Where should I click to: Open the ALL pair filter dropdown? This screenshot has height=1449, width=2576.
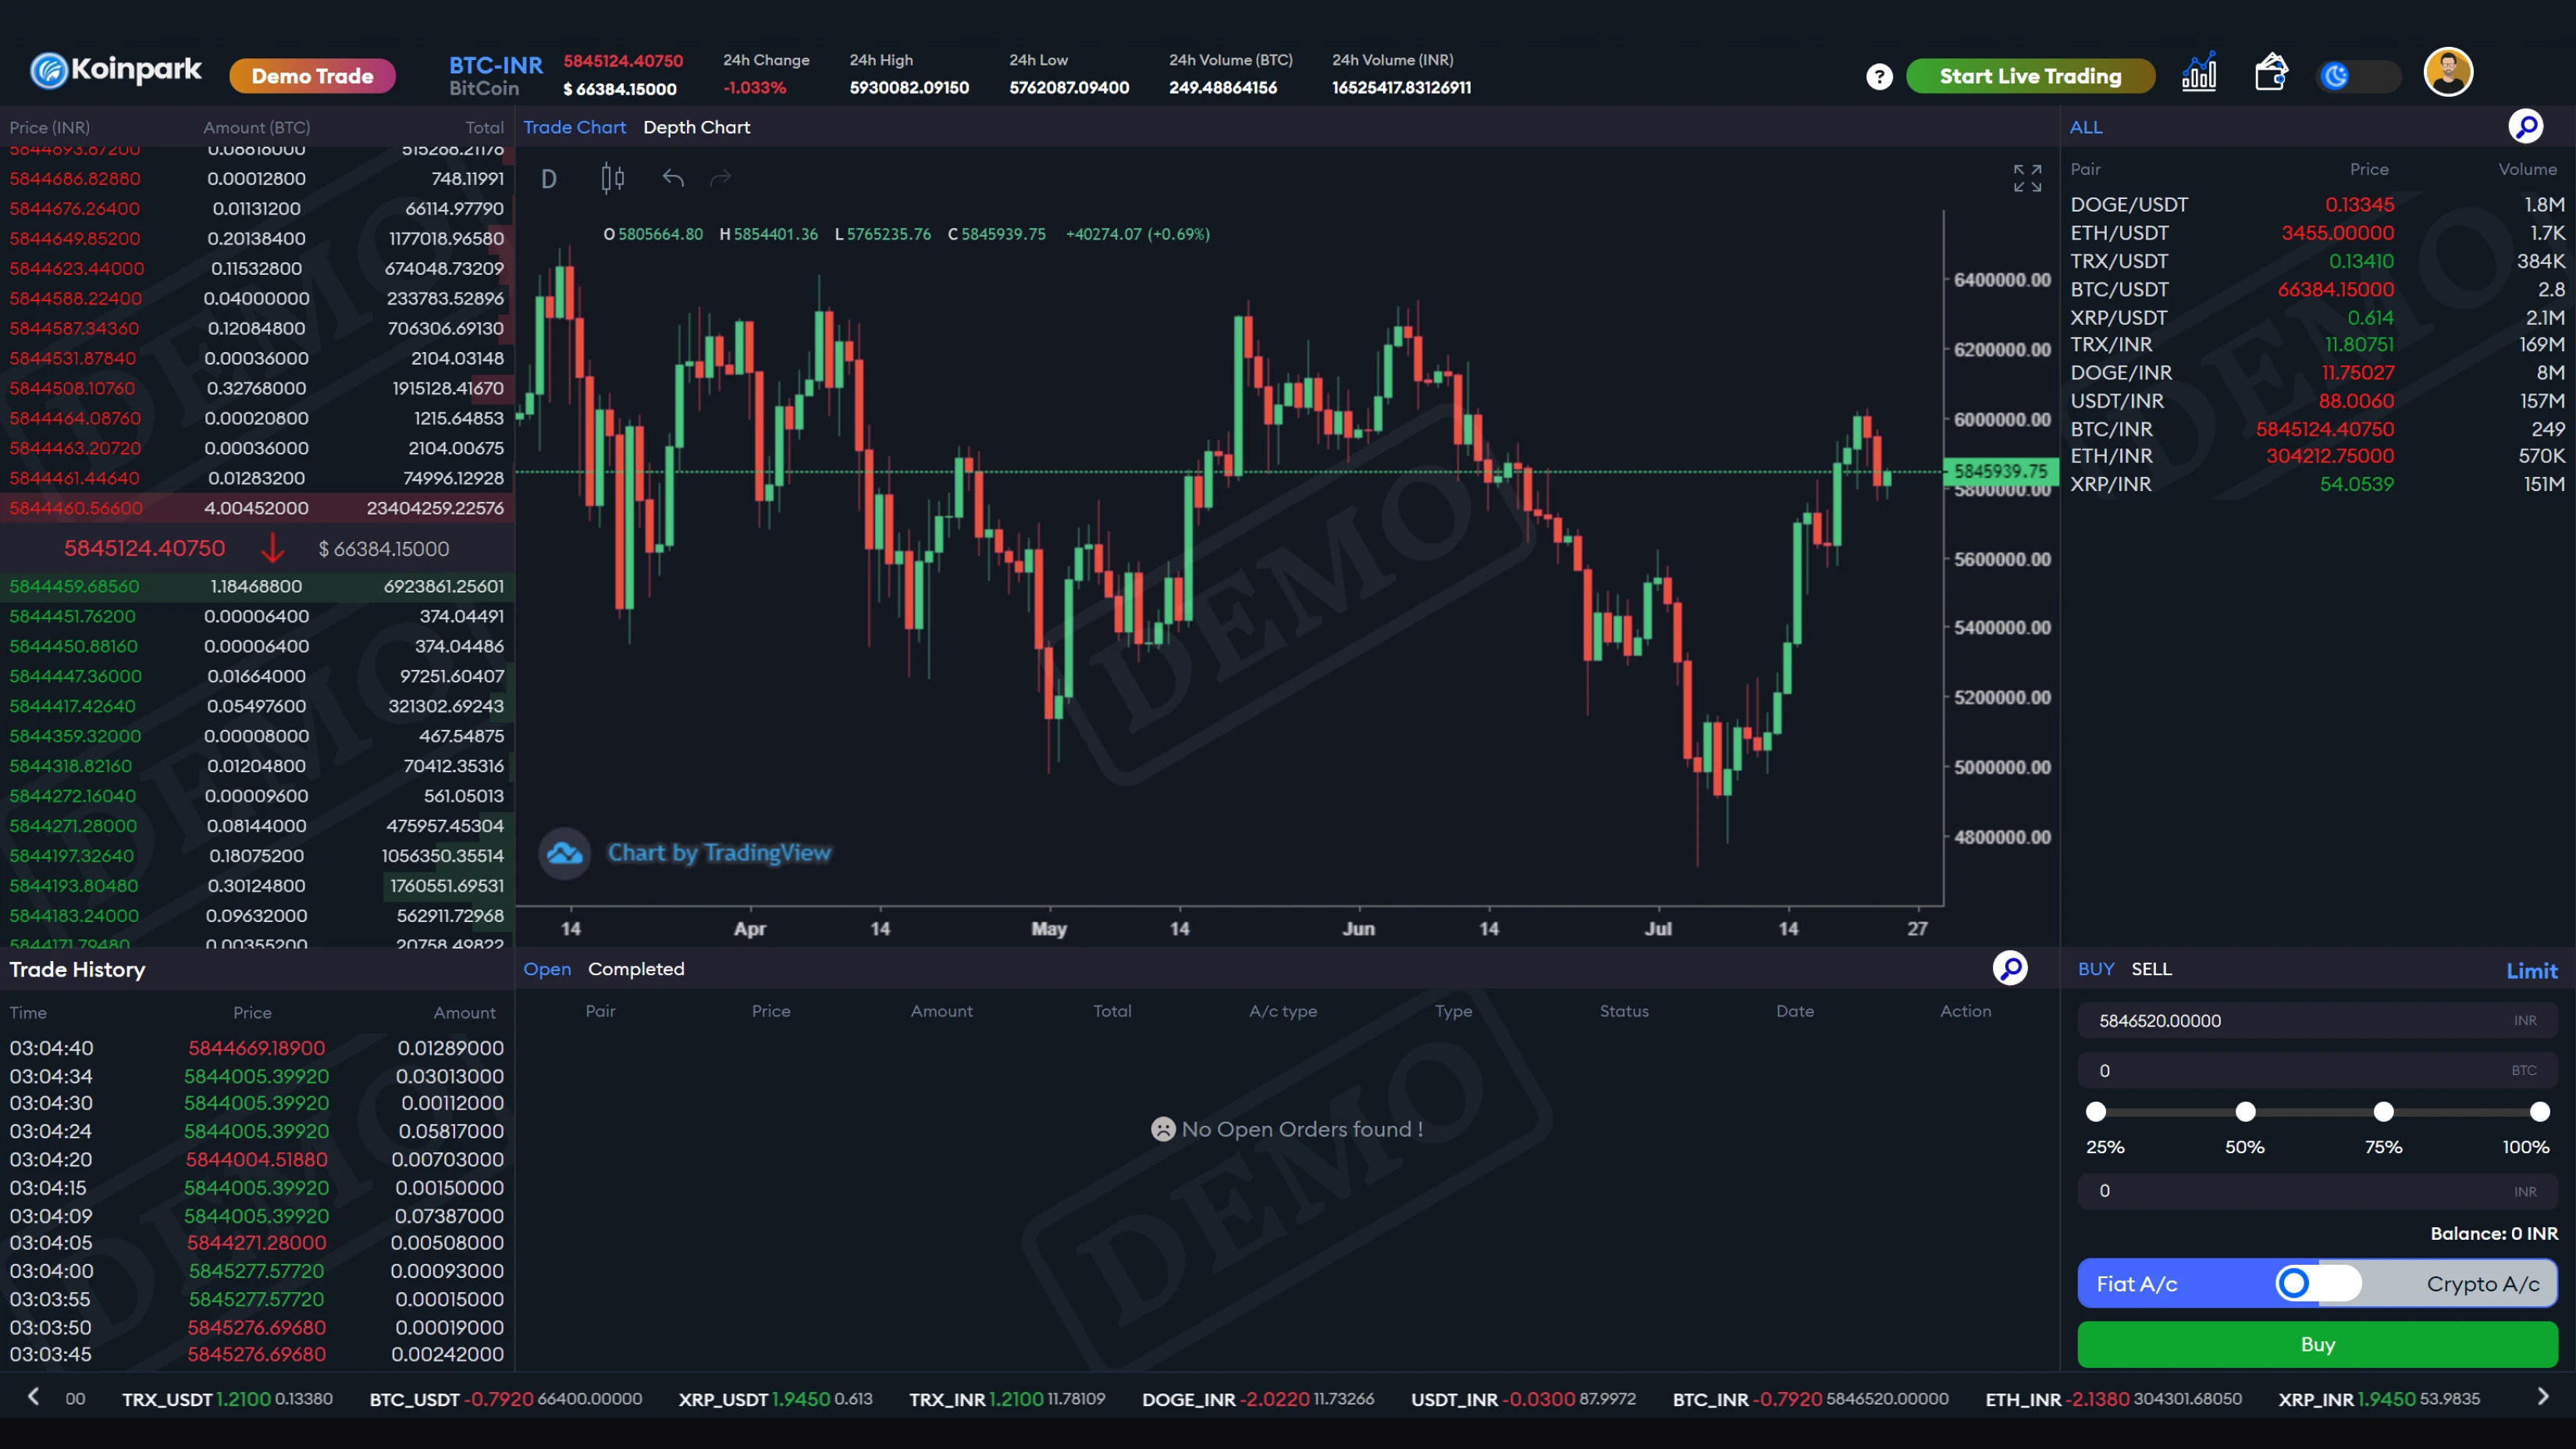2086,127
